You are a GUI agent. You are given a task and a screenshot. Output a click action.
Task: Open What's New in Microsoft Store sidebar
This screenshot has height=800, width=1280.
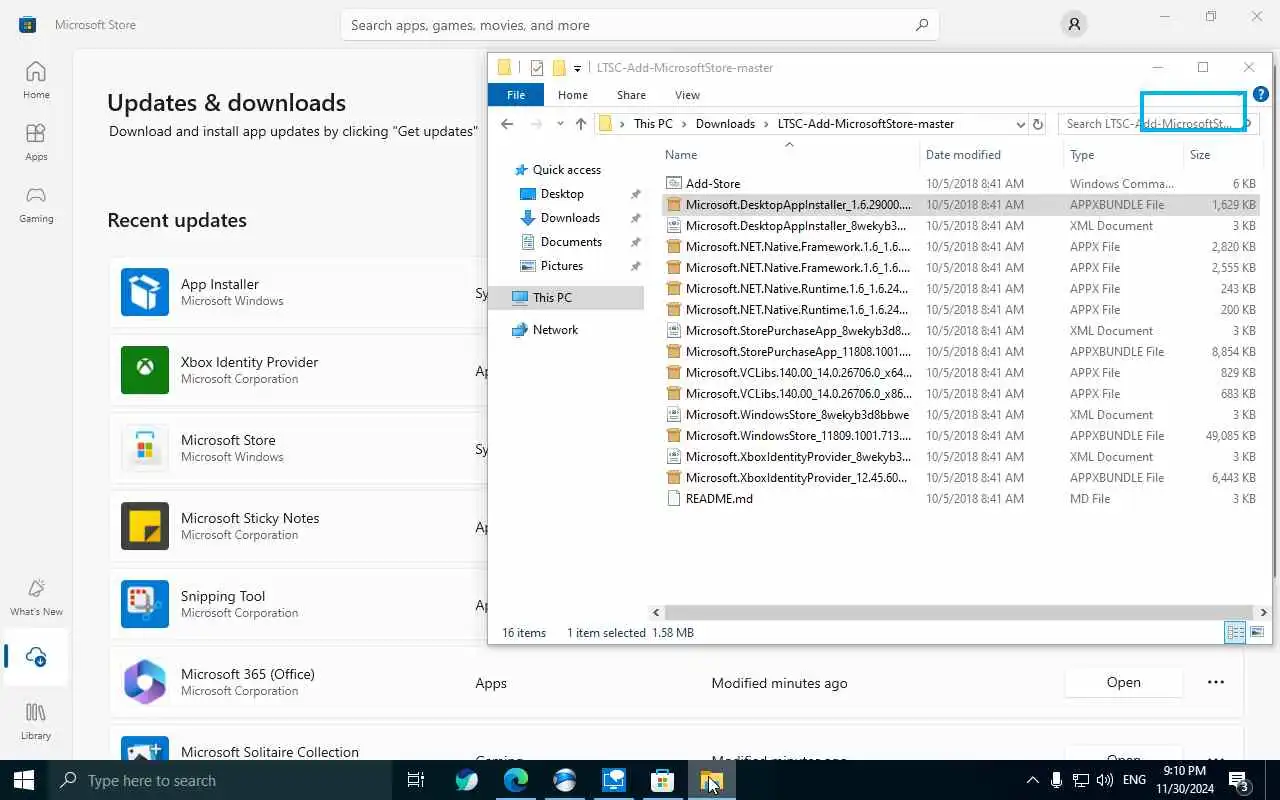[36, 597]
